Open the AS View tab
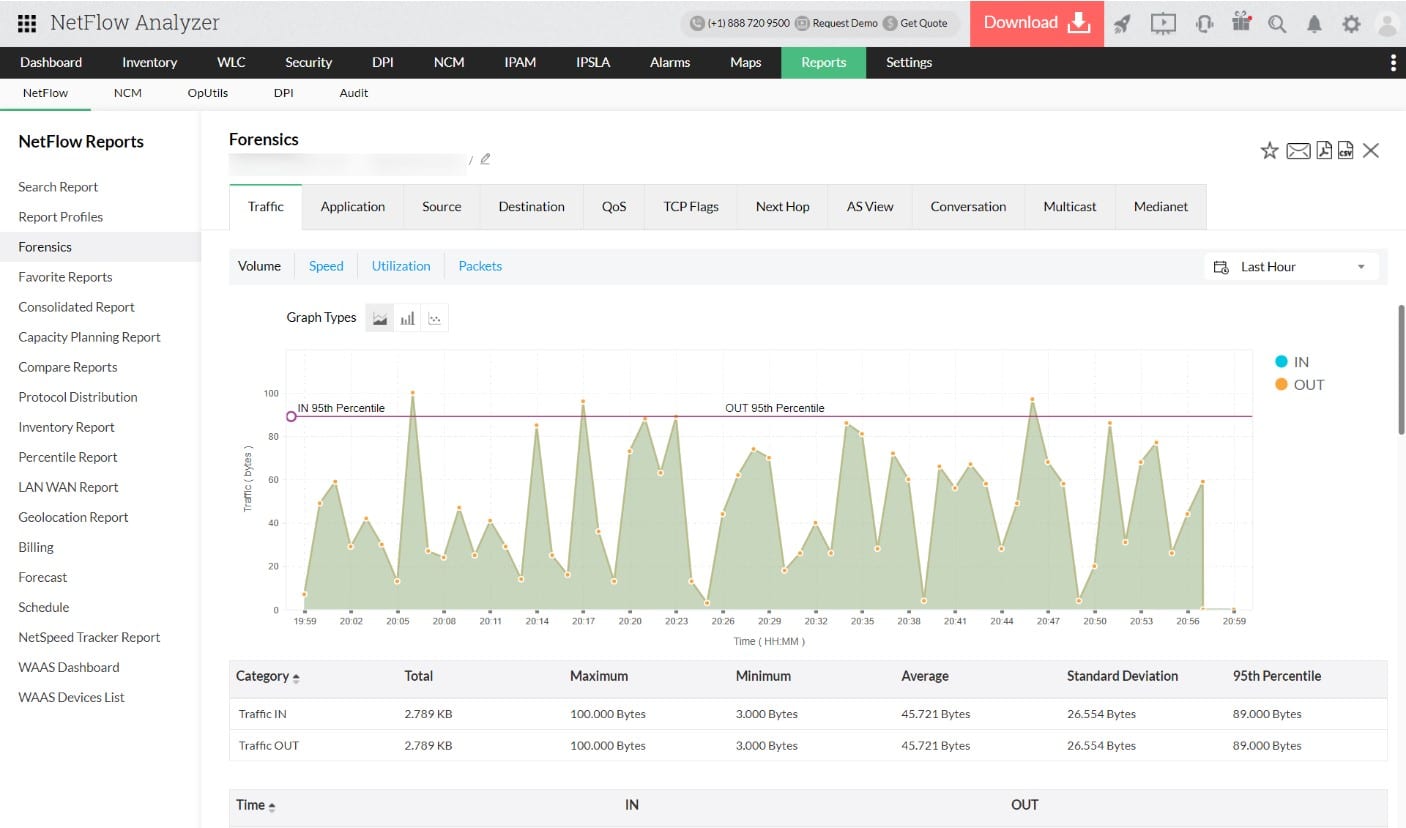This screenshot has width=1406, height=828. coord(870,207)
